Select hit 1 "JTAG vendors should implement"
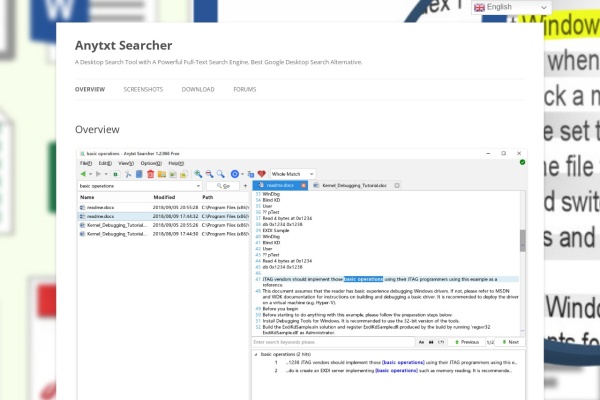 click(396, 362)
